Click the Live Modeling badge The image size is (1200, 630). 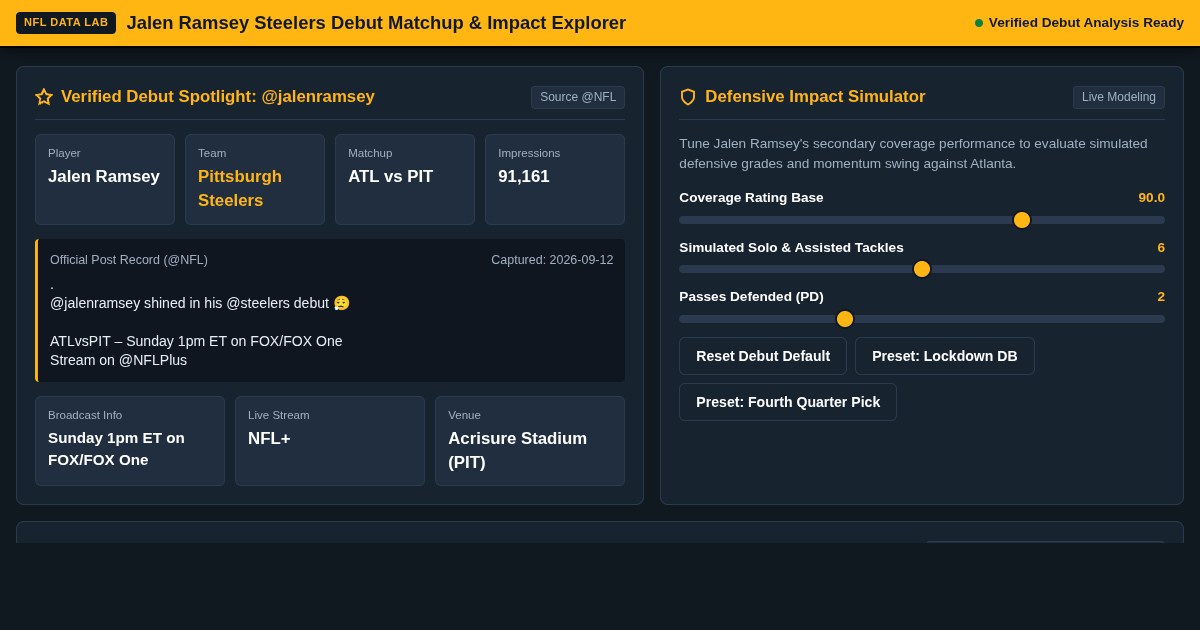(1119, 97)
